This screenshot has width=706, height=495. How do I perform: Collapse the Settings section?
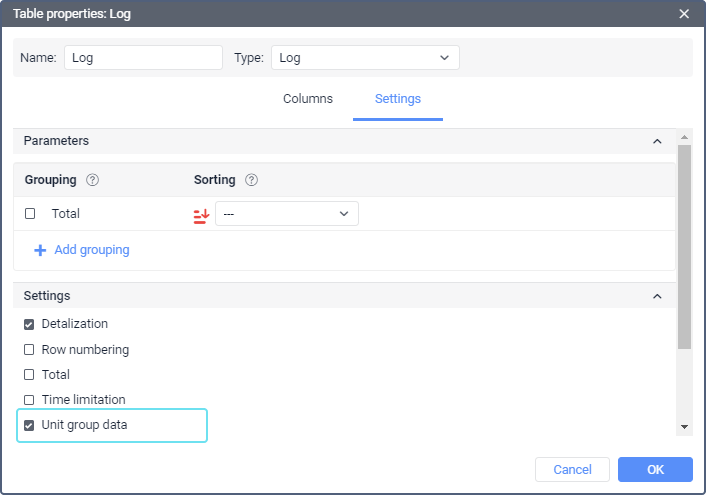tap(657, 297)
